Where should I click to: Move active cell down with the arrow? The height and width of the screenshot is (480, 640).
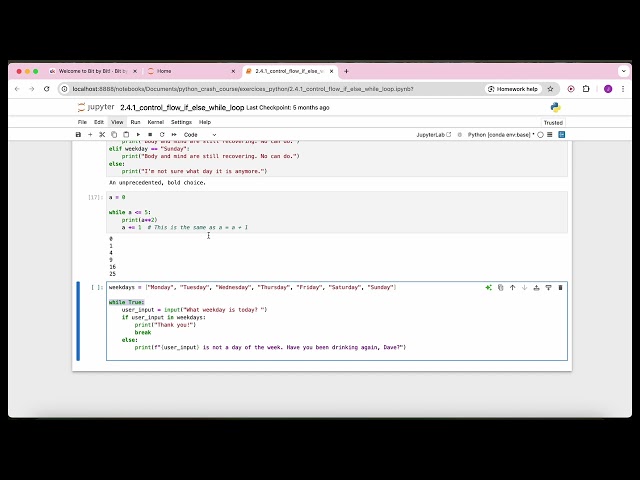click(x=524, y=288)
